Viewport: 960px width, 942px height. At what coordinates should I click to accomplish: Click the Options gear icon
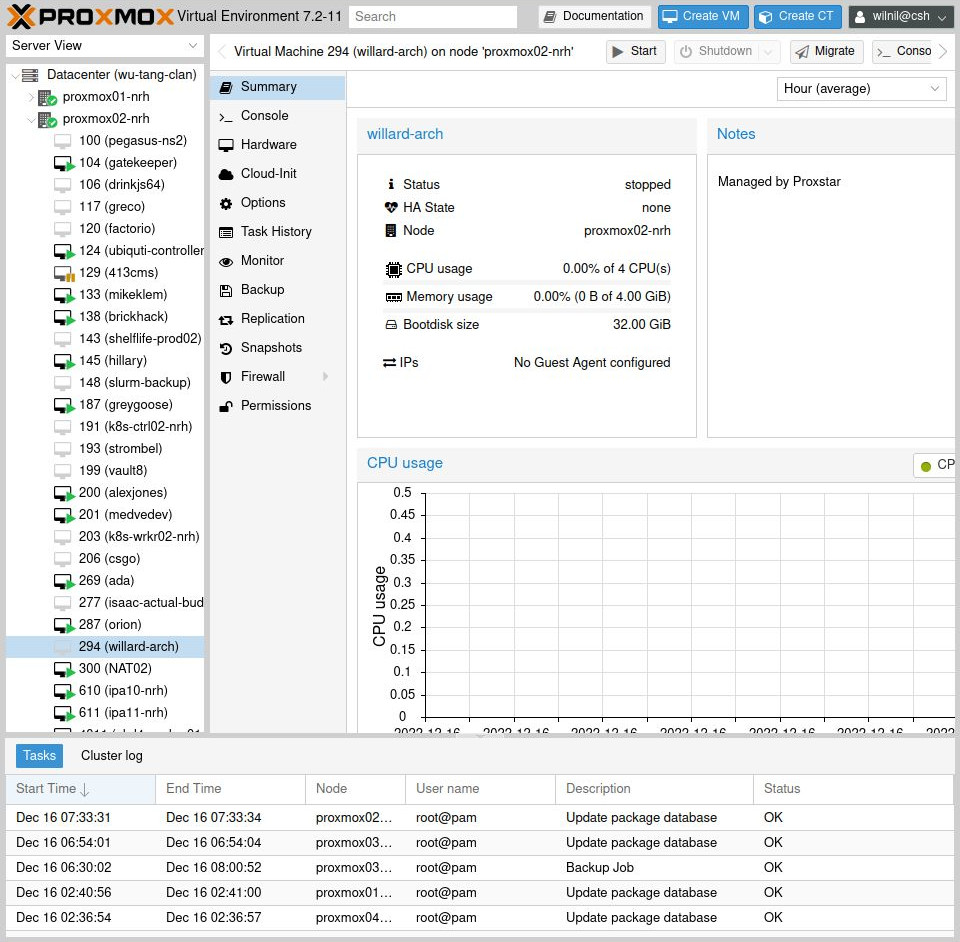coord(226,203)
